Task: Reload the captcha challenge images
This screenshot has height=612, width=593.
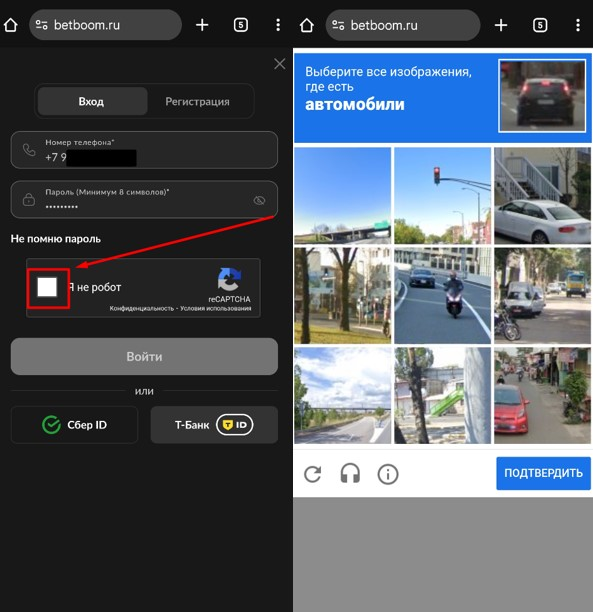Action: tap(313, 474)
